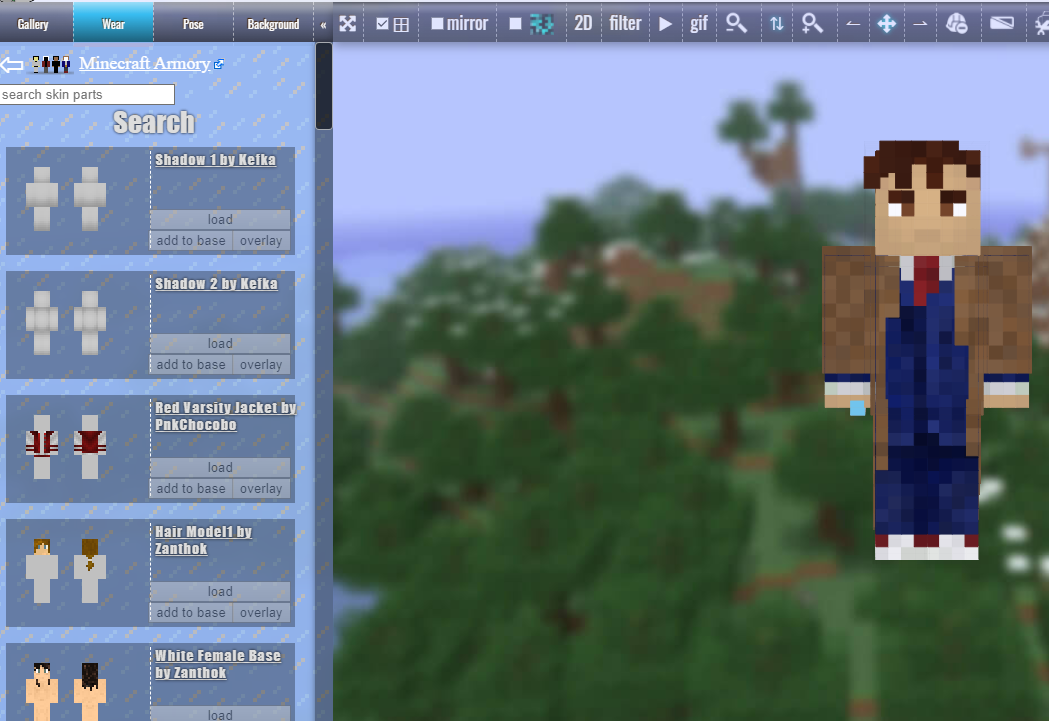Click the rotate right arrow icon
This screenshot has width=1049, height=721.
point(921,24)
